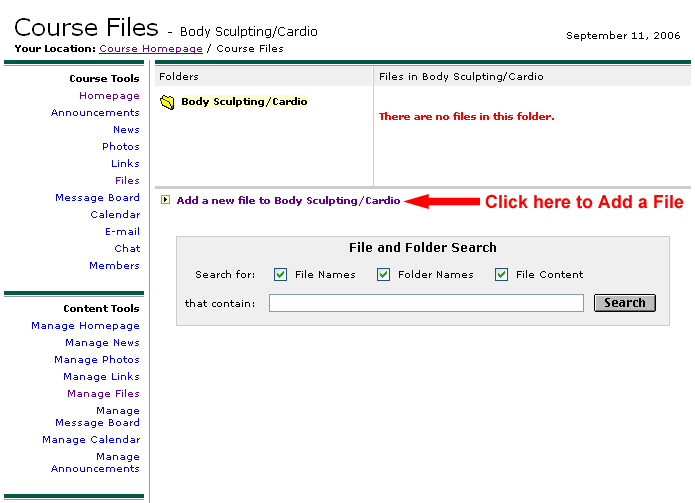View course Members list
The image size is (695, 503).
(x=114, y=266)
